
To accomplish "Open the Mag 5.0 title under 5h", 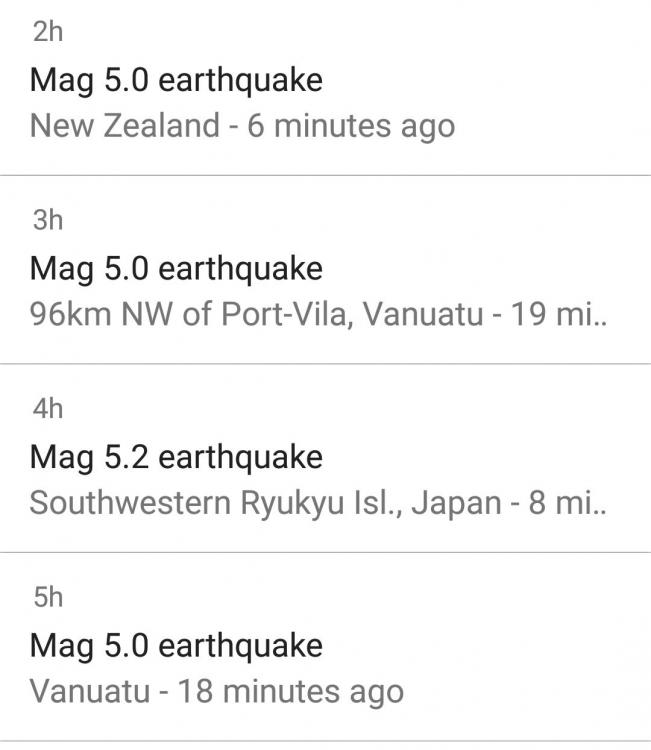I will pos(176,645).
